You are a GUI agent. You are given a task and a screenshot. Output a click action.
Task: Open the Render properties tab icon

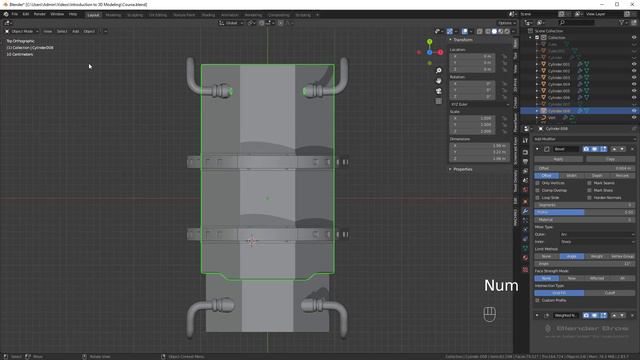(525, 152)
